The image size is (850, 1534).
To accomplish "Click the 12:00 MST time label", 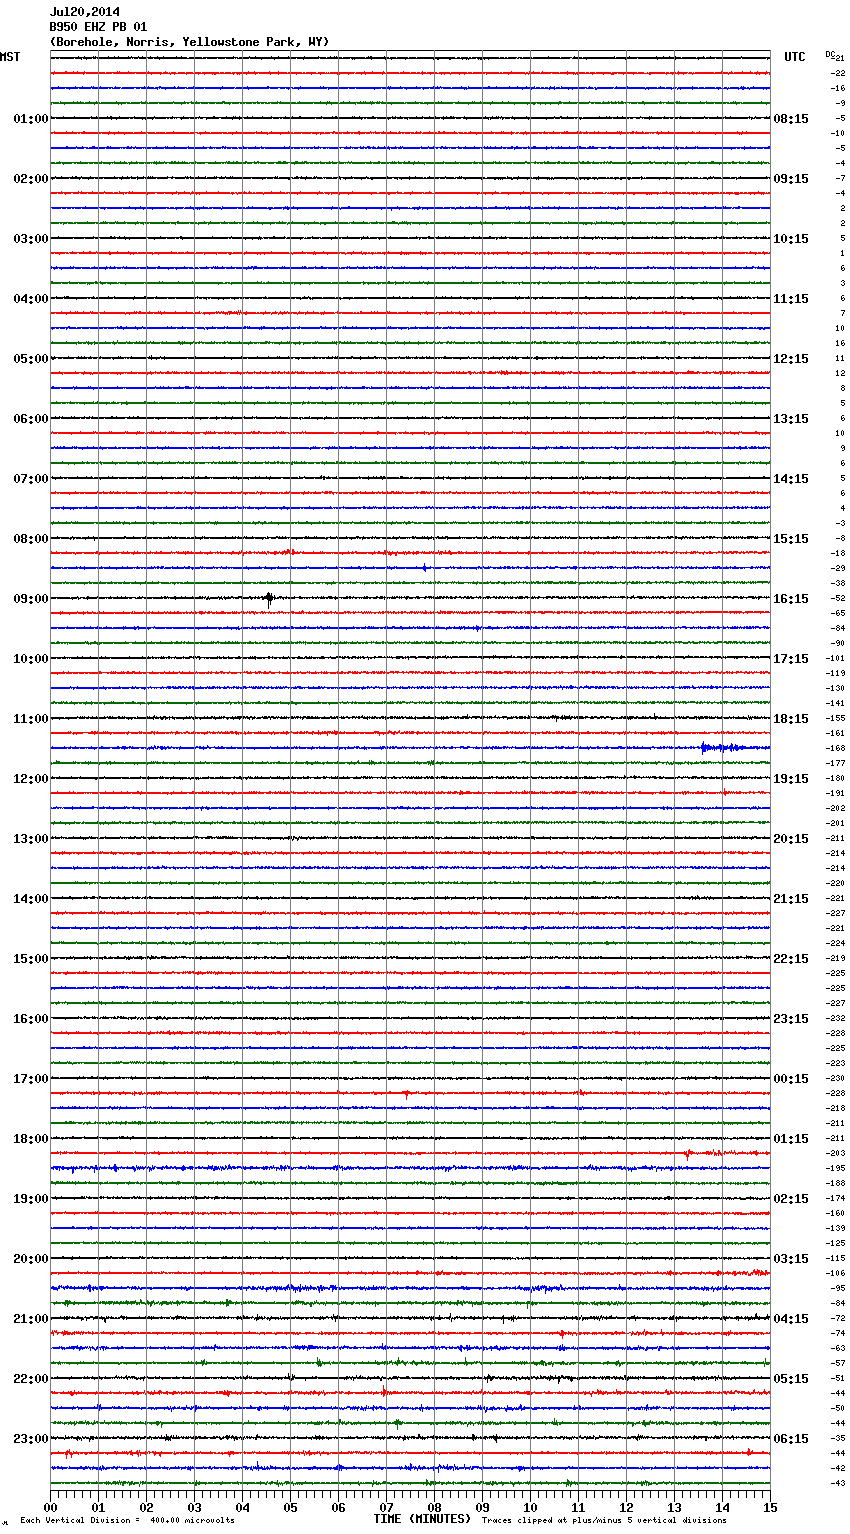I will [31, 779].
